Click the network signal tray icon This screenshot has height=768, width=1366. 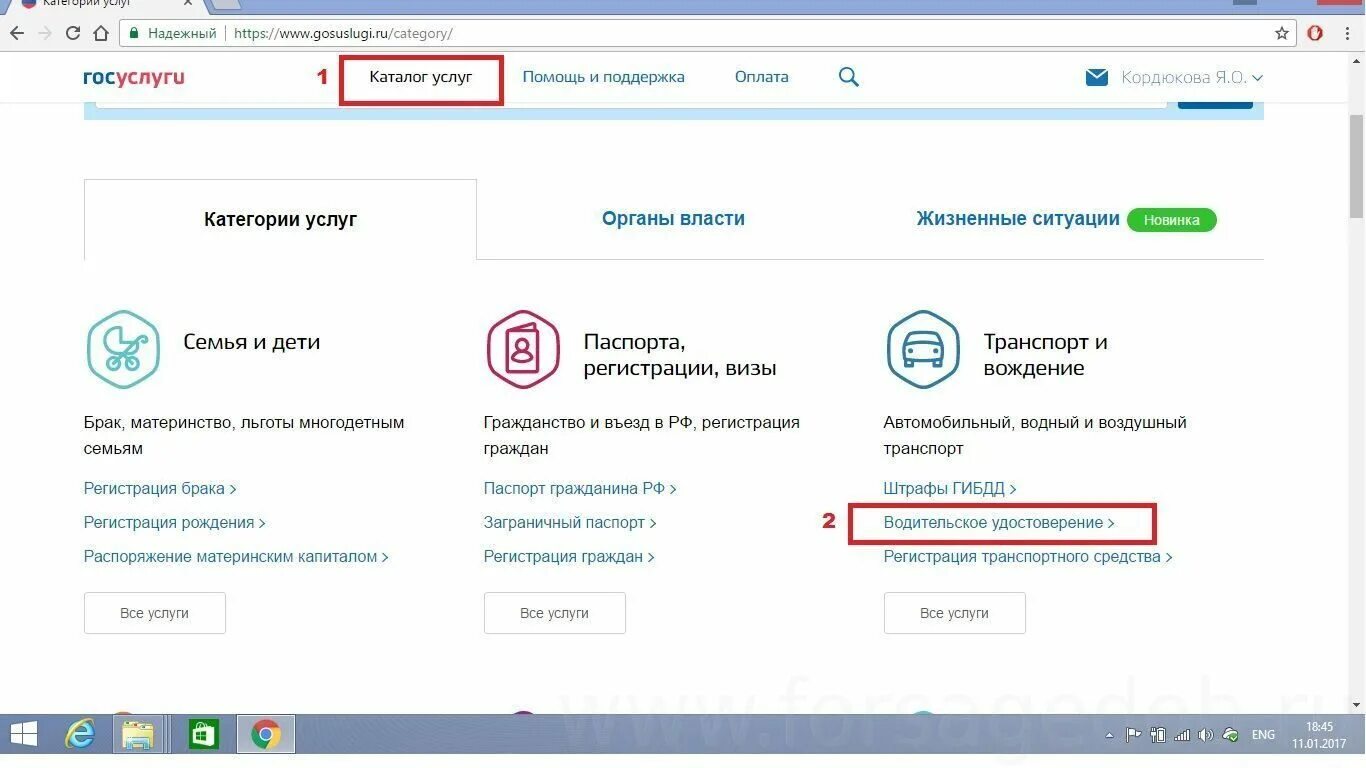click(1182, 735)
